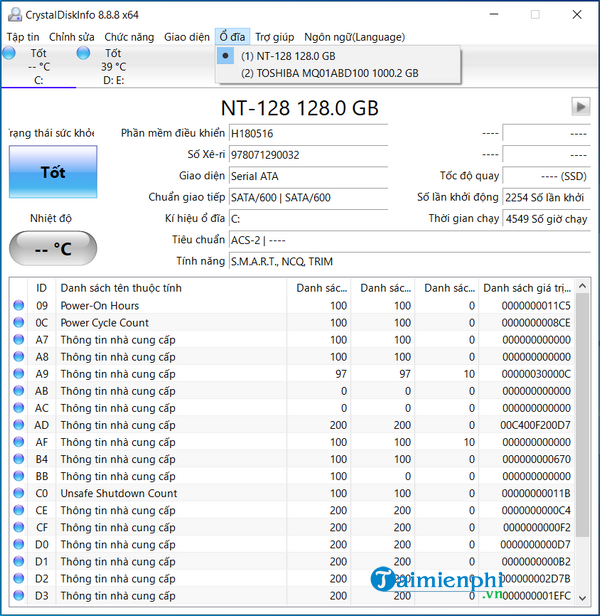Click the Số Xê-ri serial number field
Image resolution: width=600 pixels, height=616 pixels.
pos(308,154)
